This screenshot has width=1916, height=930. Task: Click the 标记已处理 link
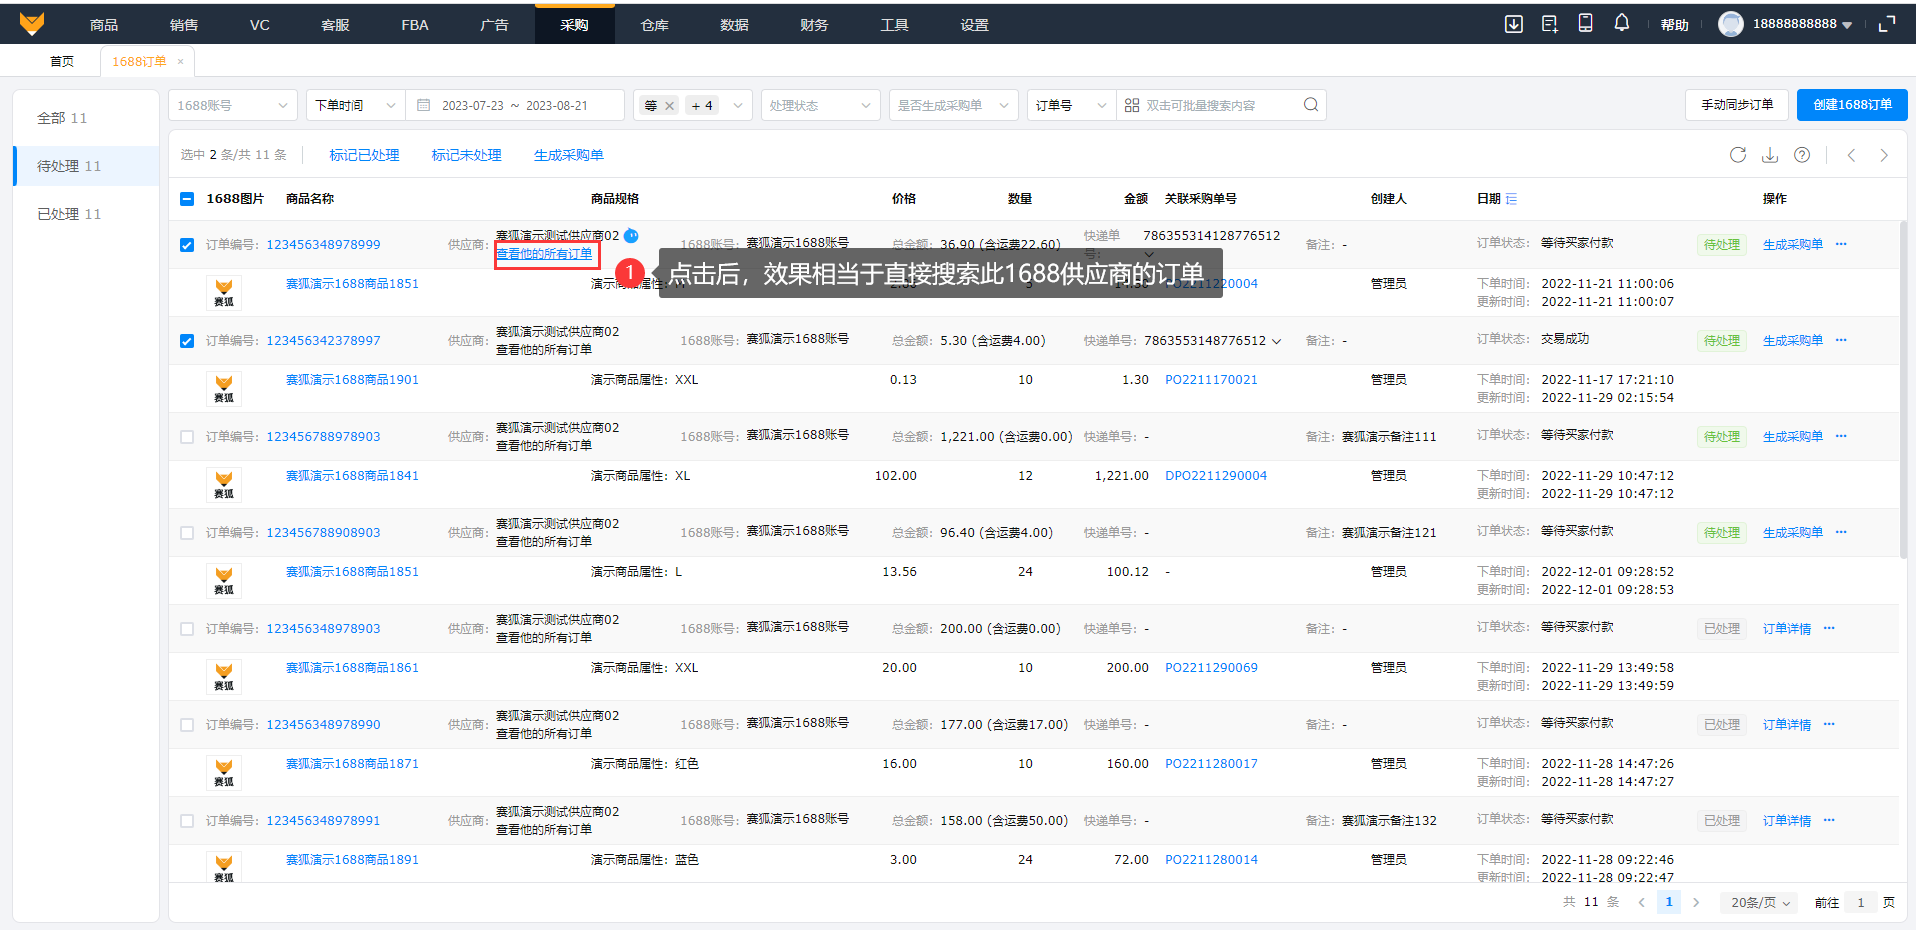[x=364, y=155]
